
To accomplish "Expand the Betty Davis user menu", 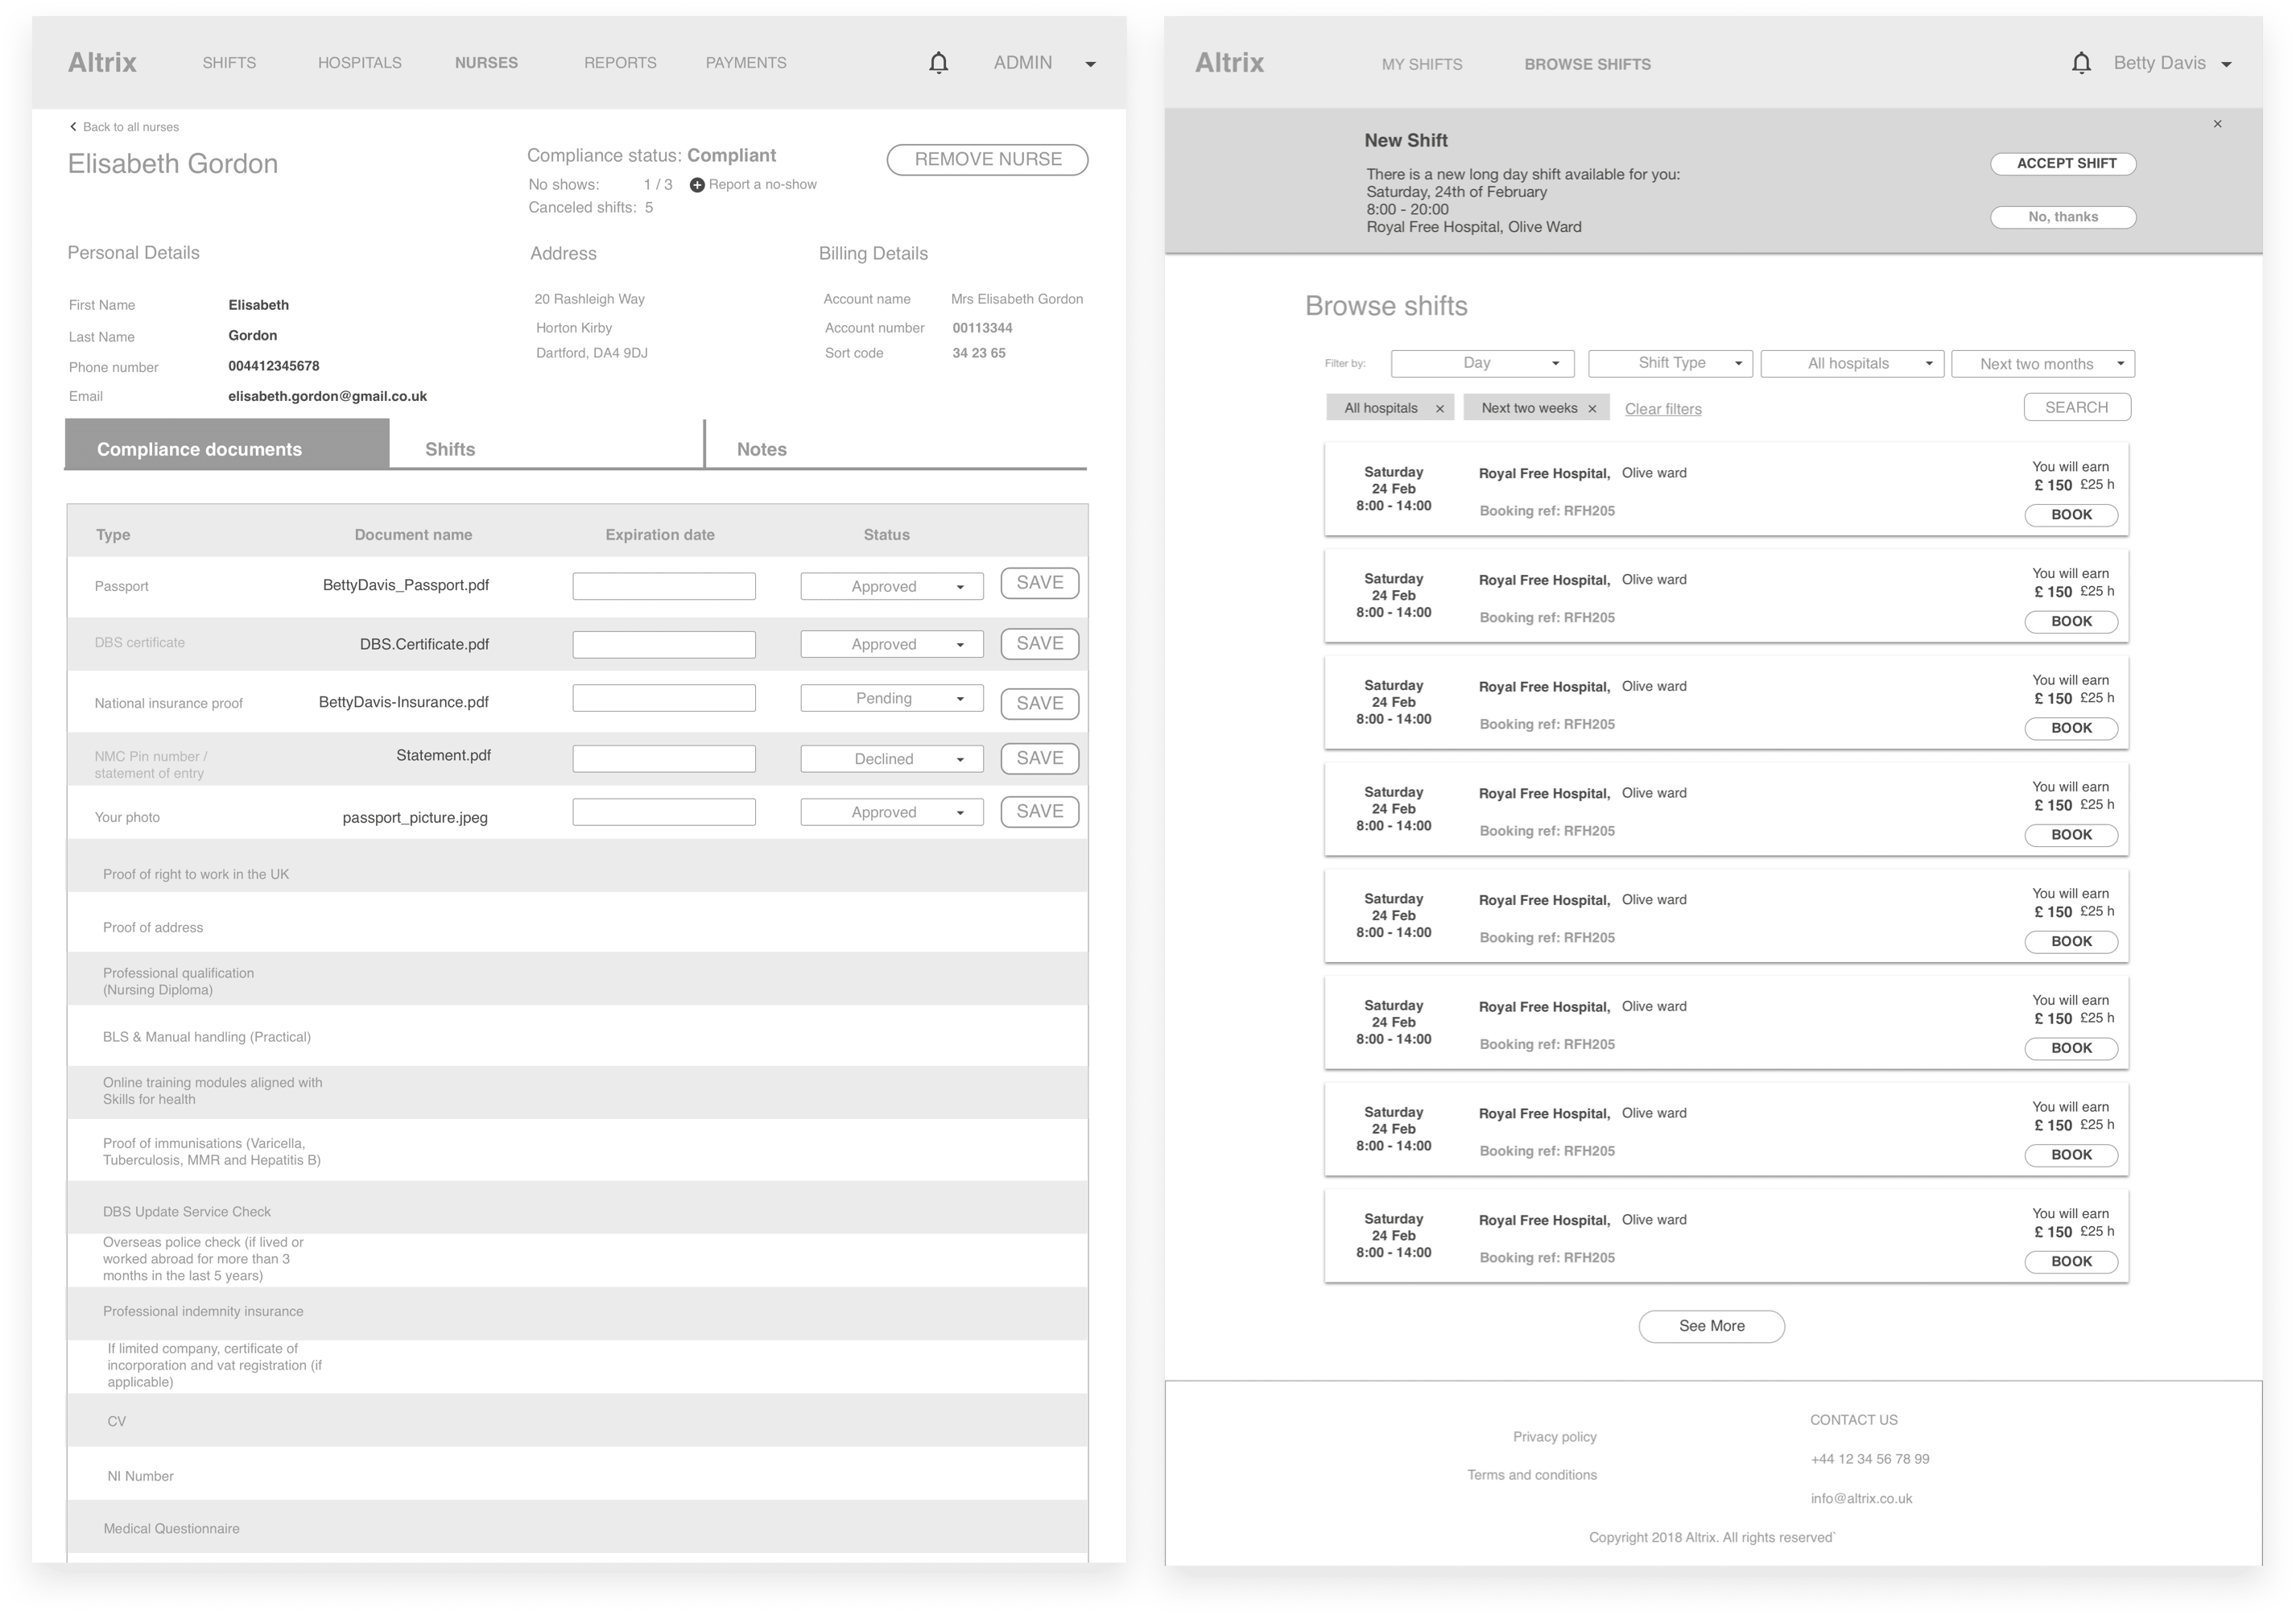I will click(2226, 64).
